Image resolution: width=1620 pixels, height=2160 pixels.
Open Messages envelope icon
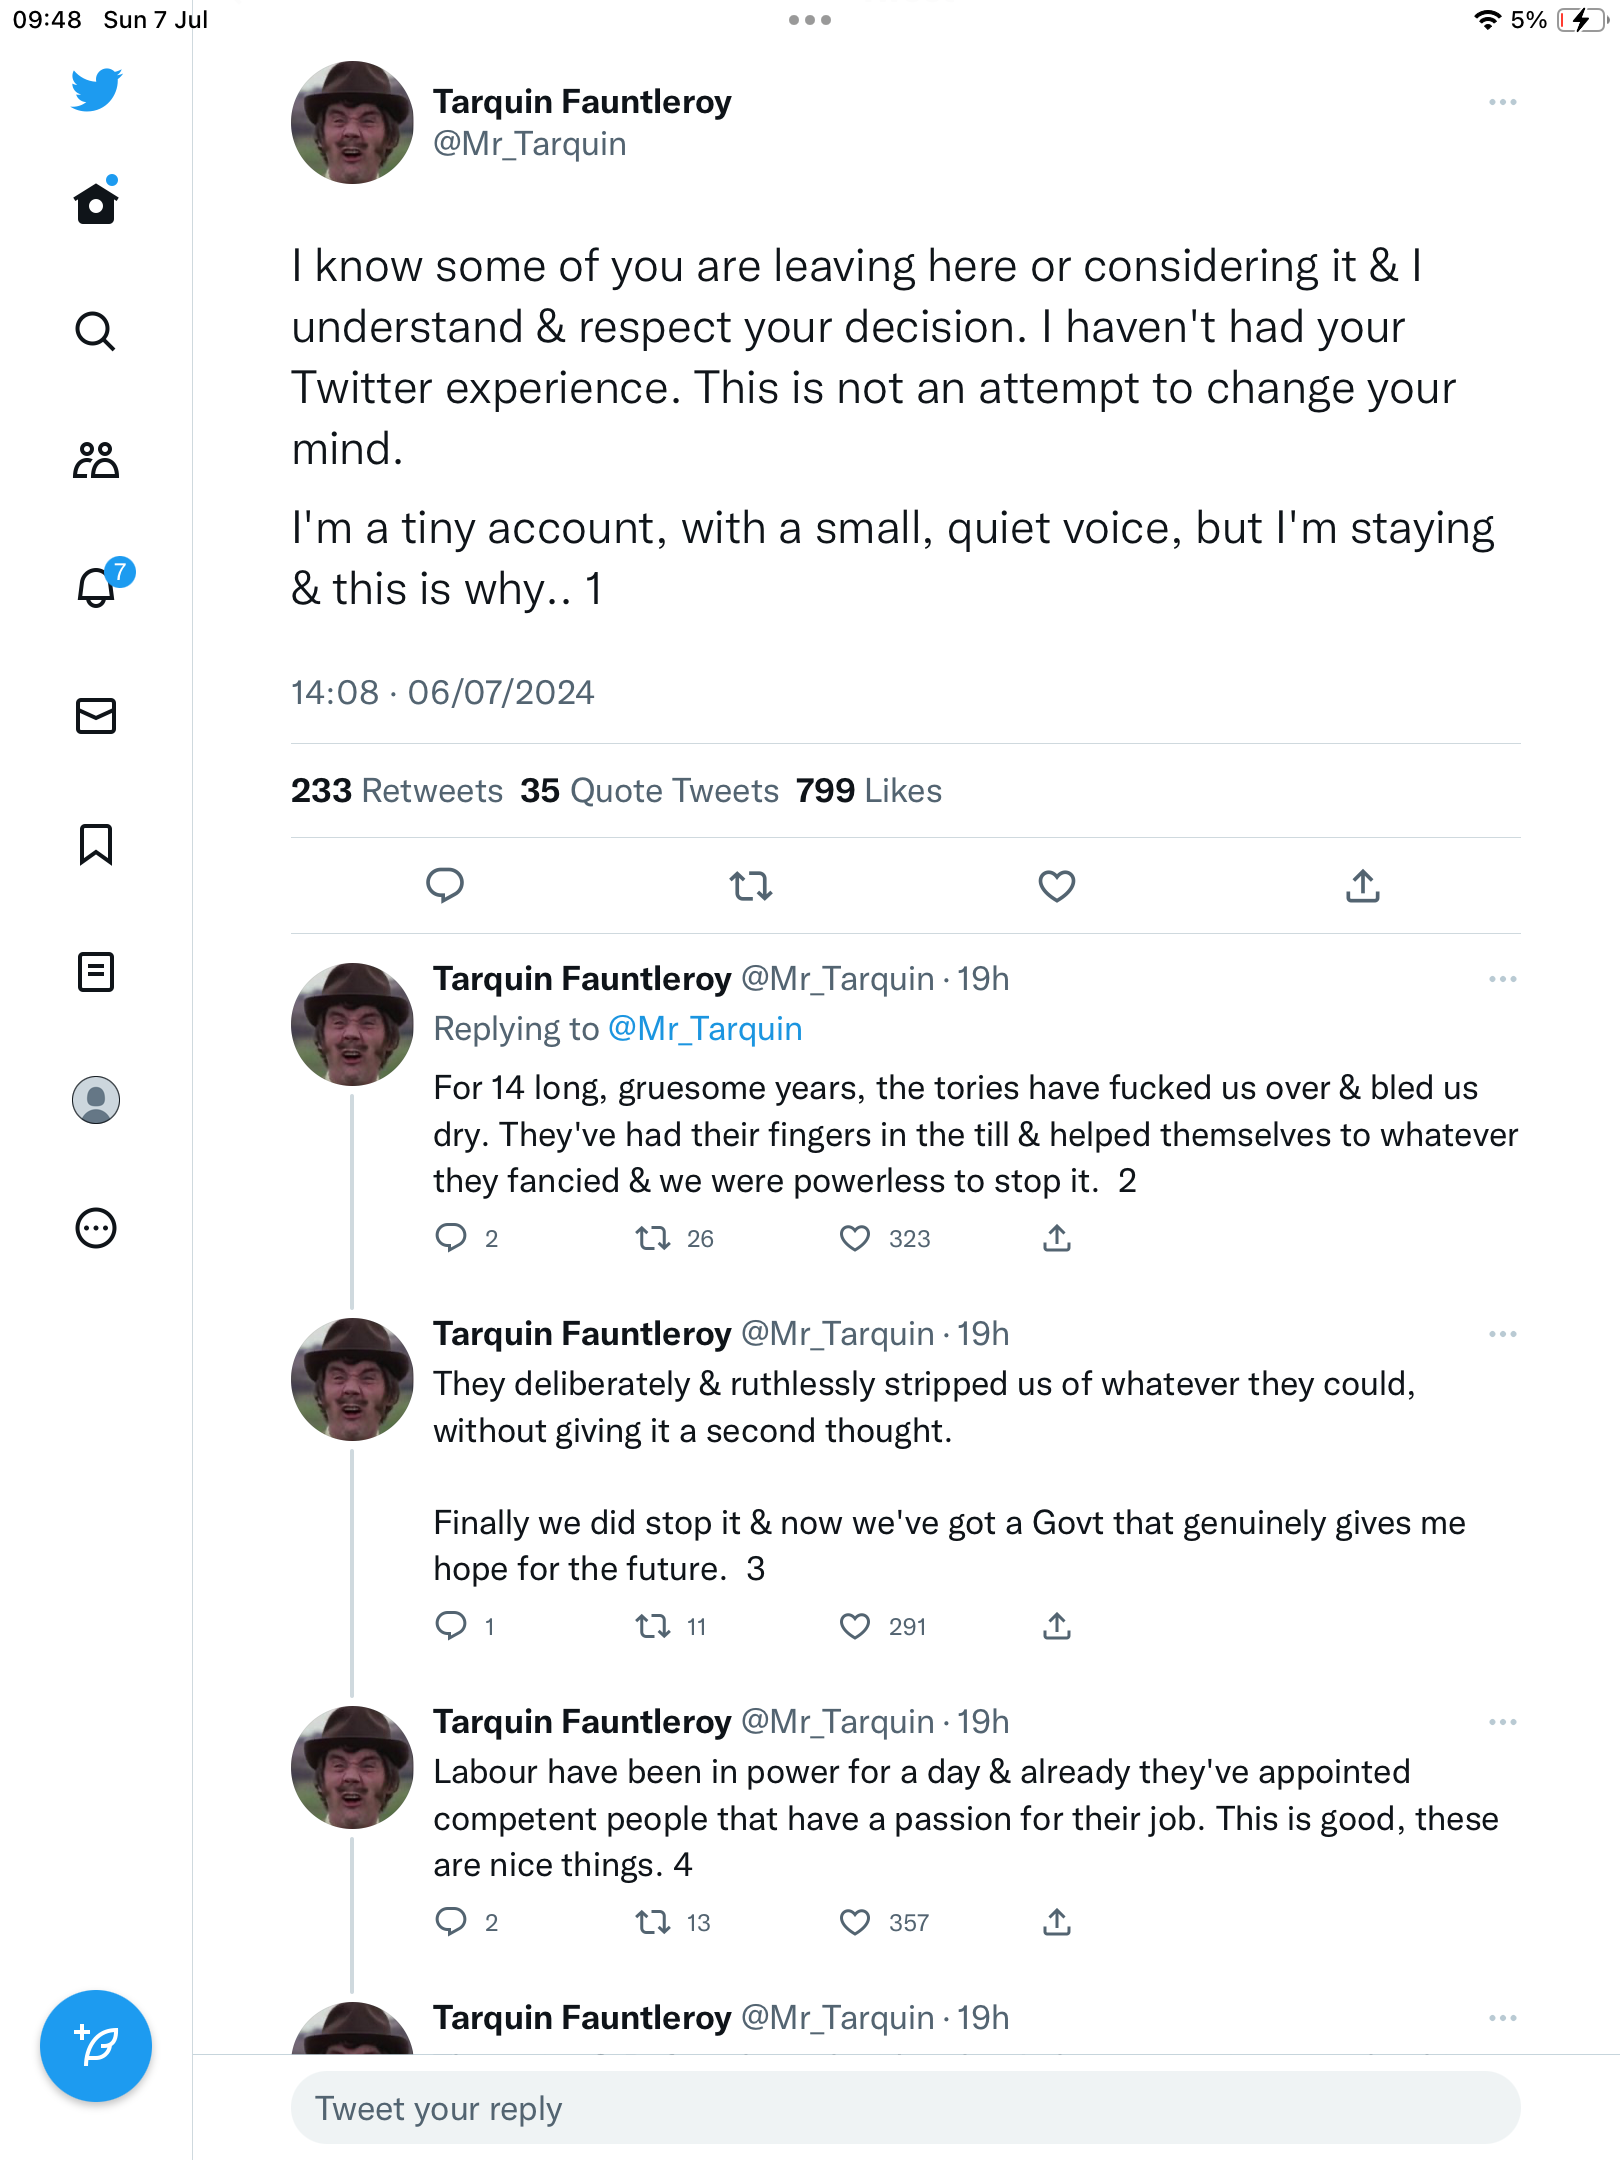click(96, 716)
